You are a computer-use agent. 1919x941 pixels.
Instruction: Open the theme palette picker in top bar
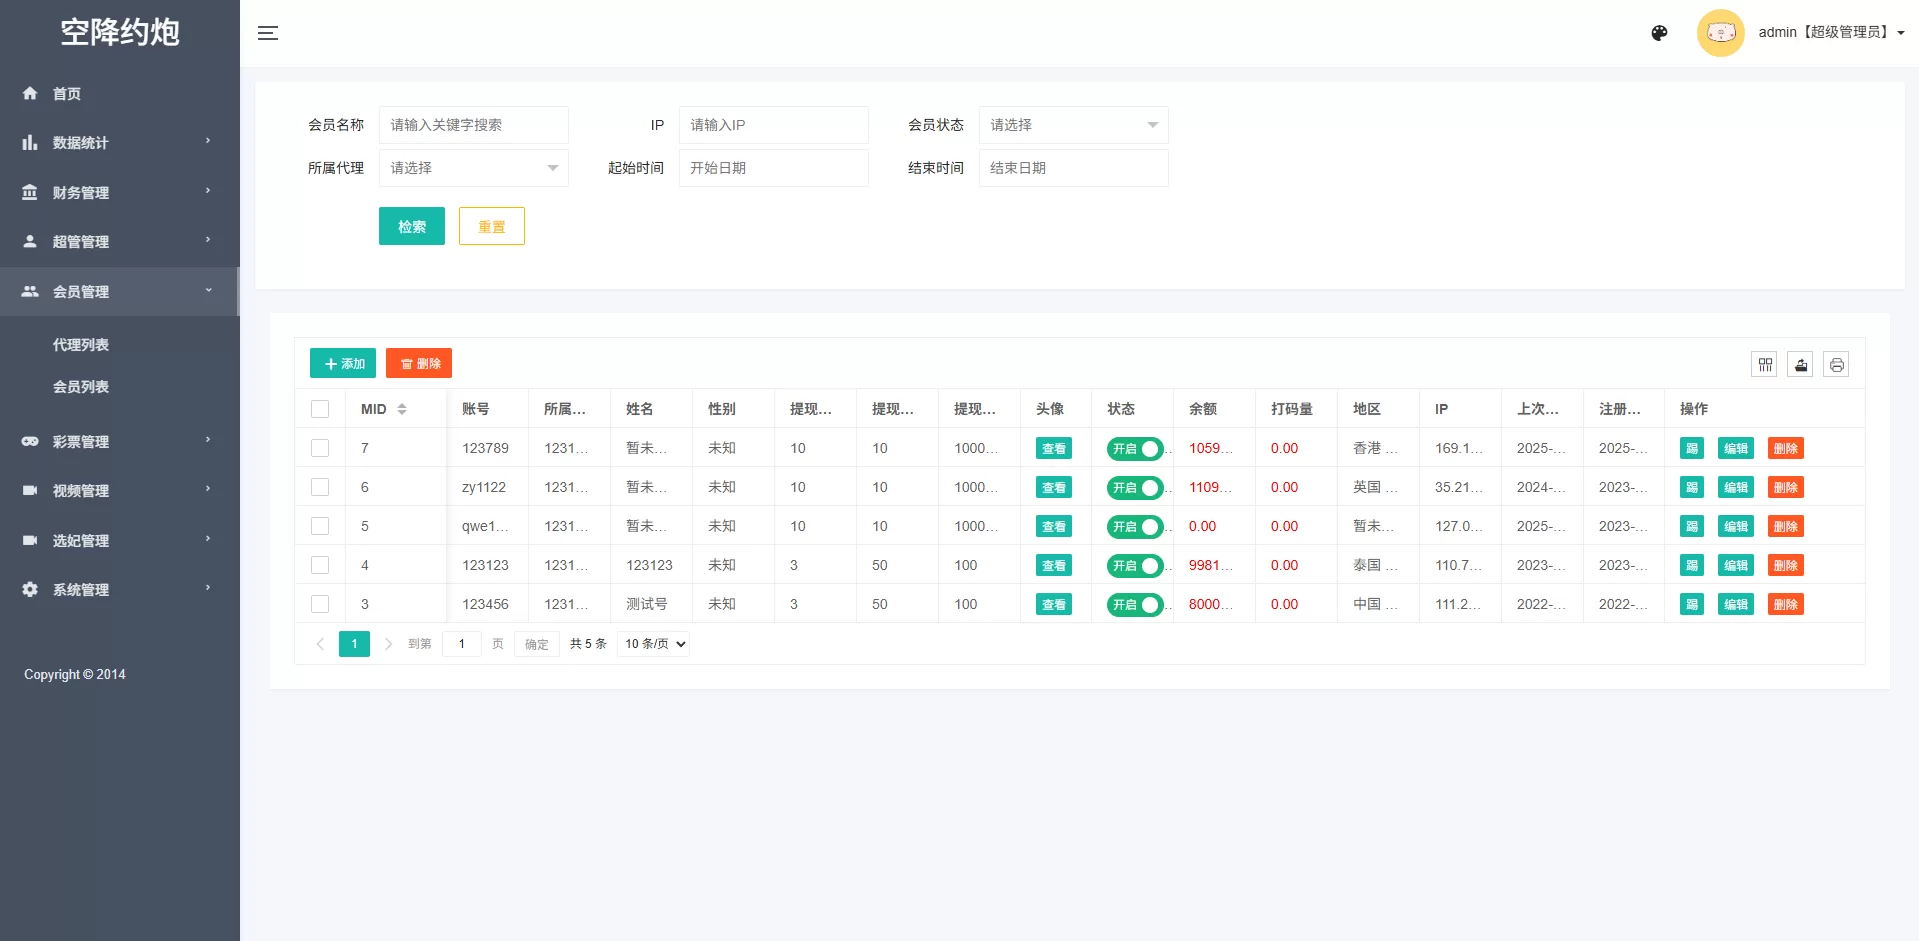coord(1659,32)
